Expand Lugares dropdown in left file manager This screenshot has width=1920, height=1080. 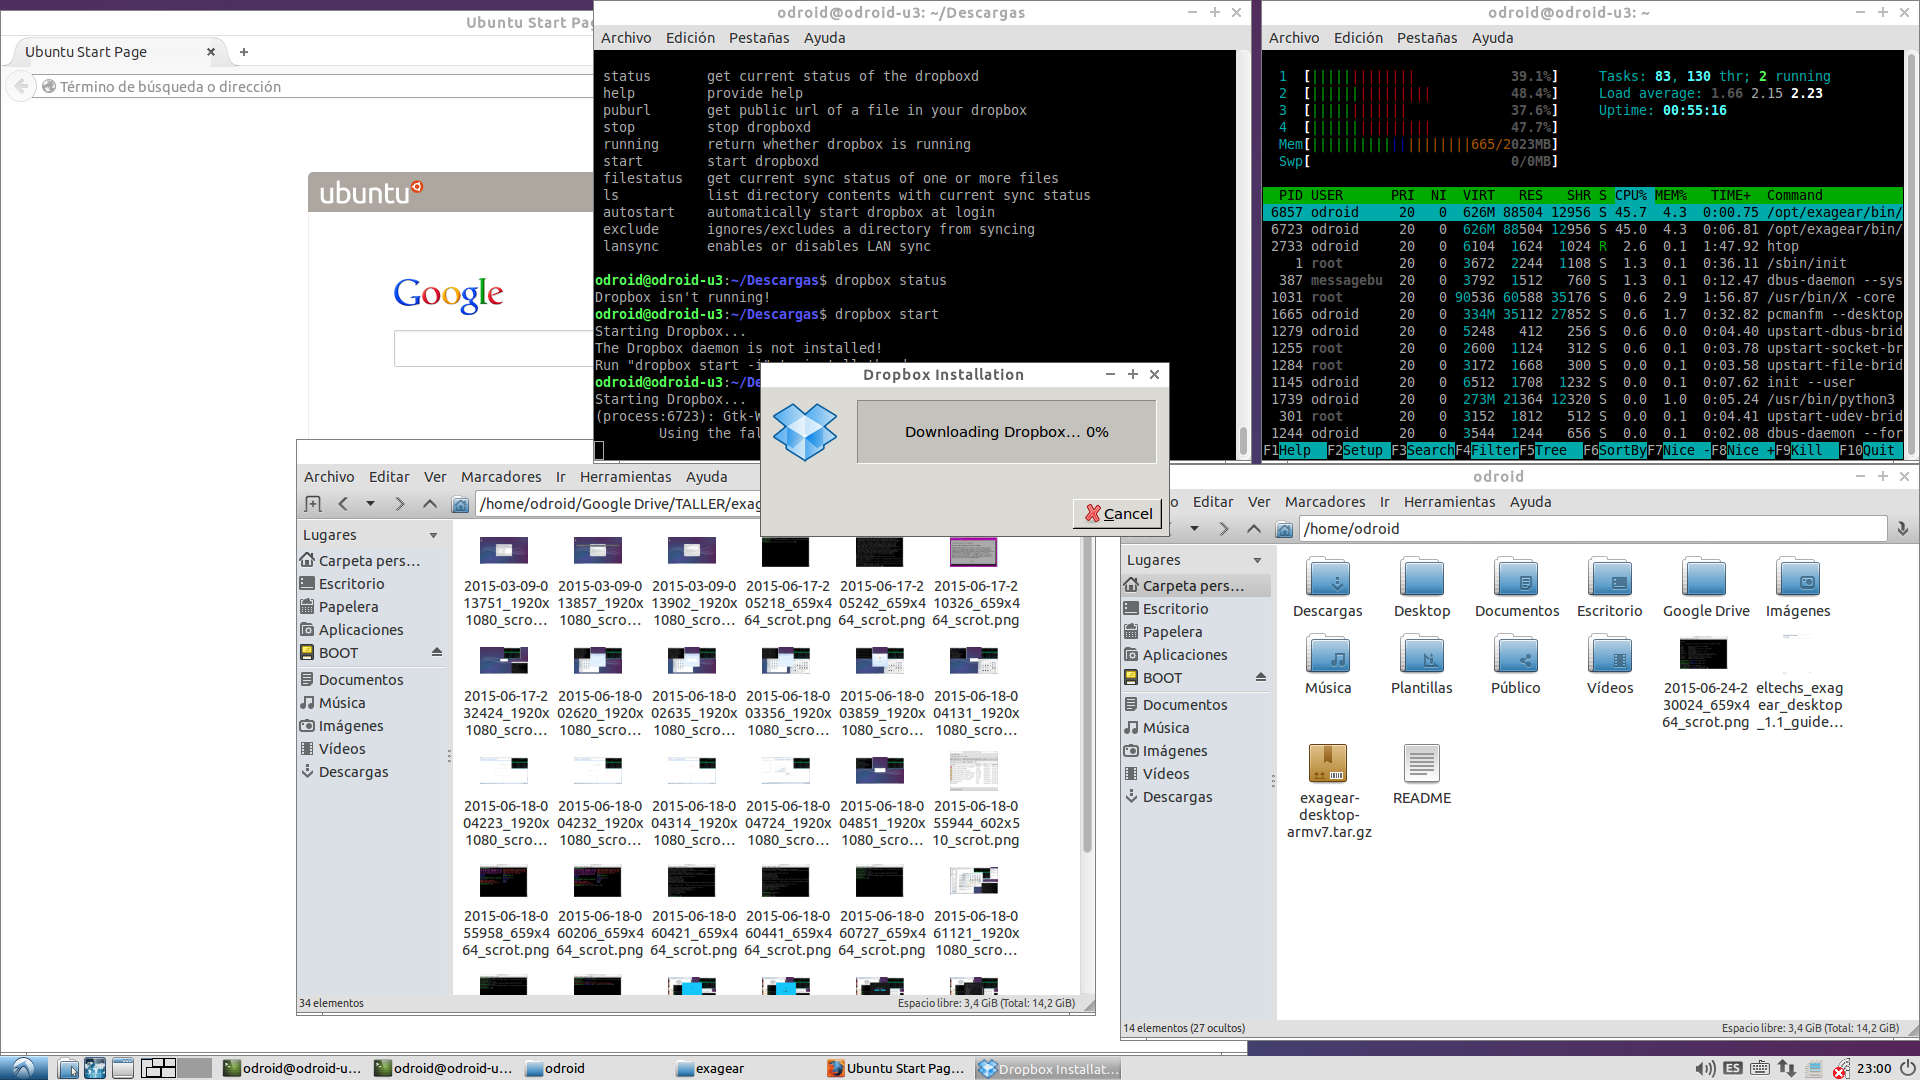[433, 535]
